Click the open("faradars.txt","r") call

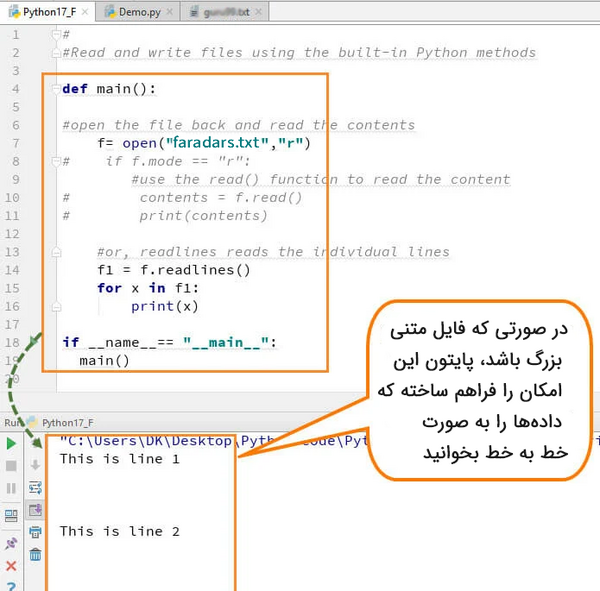[x=216, y=143]
